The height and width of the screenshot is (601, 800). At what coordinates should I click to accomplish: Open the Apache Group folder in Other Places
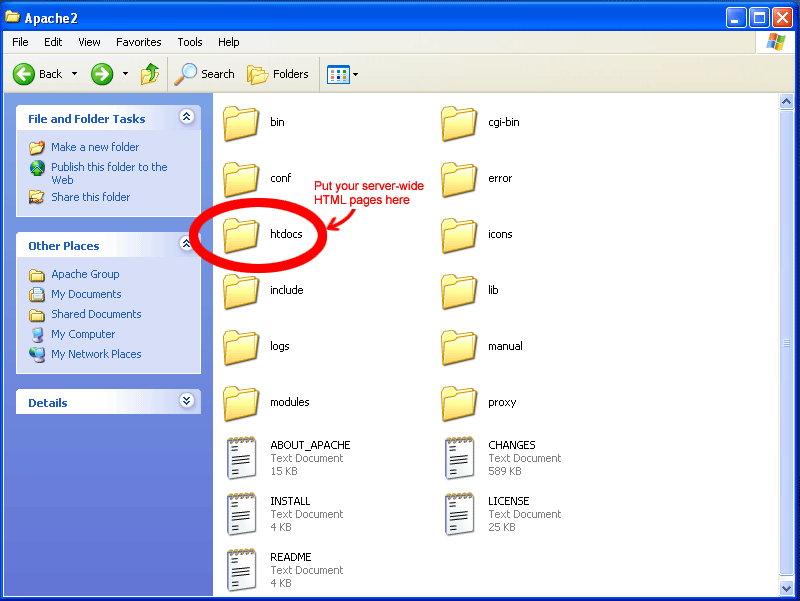point(85,274)
